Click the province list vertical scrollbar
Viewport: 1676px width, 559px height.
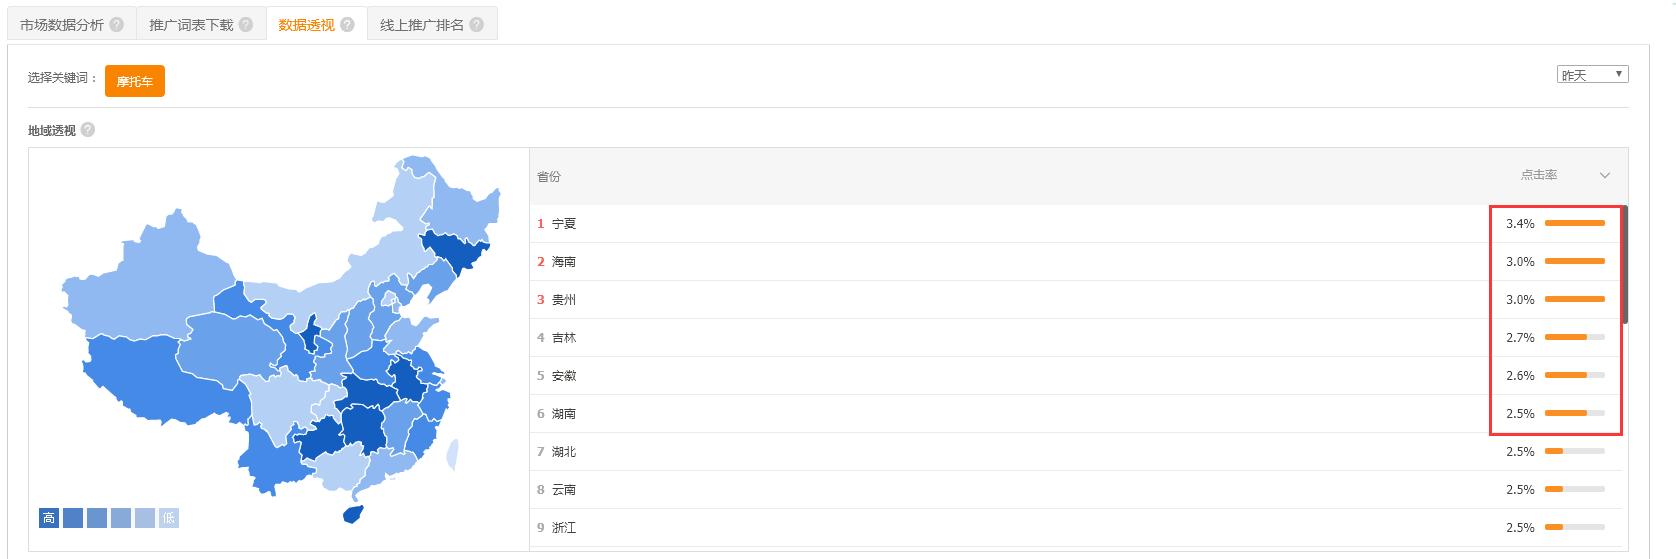pyautogui.click(x=1625, y=265)
